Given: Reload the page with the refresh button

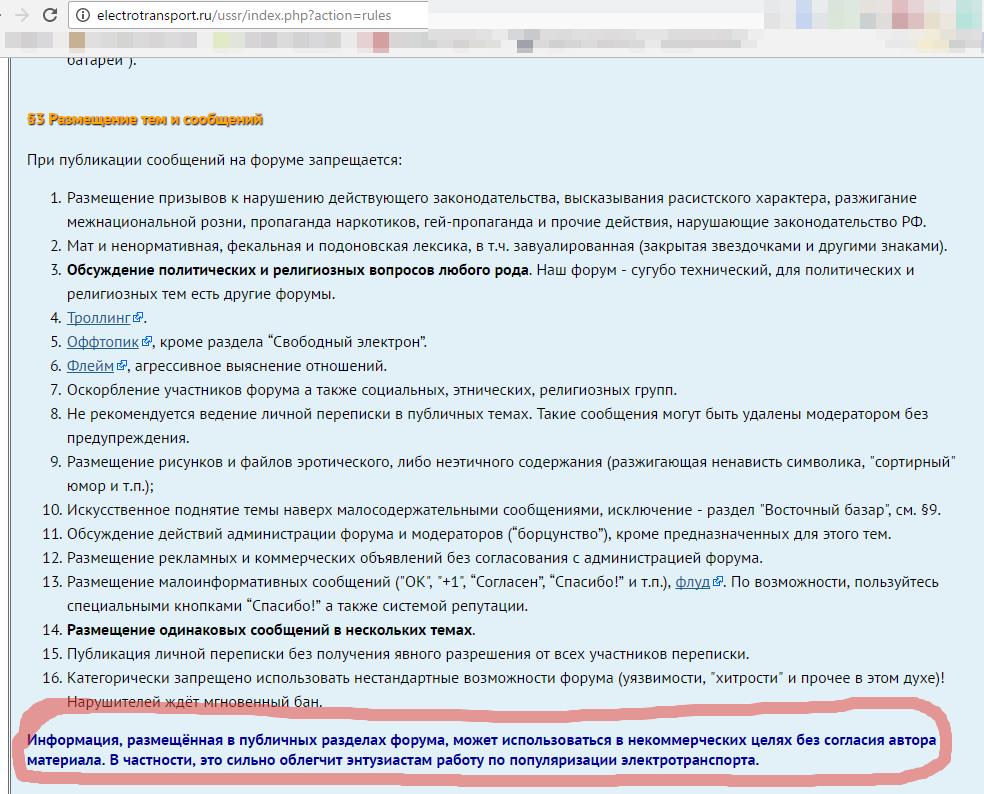Looking at the screenshot, I should click(50, 16).
